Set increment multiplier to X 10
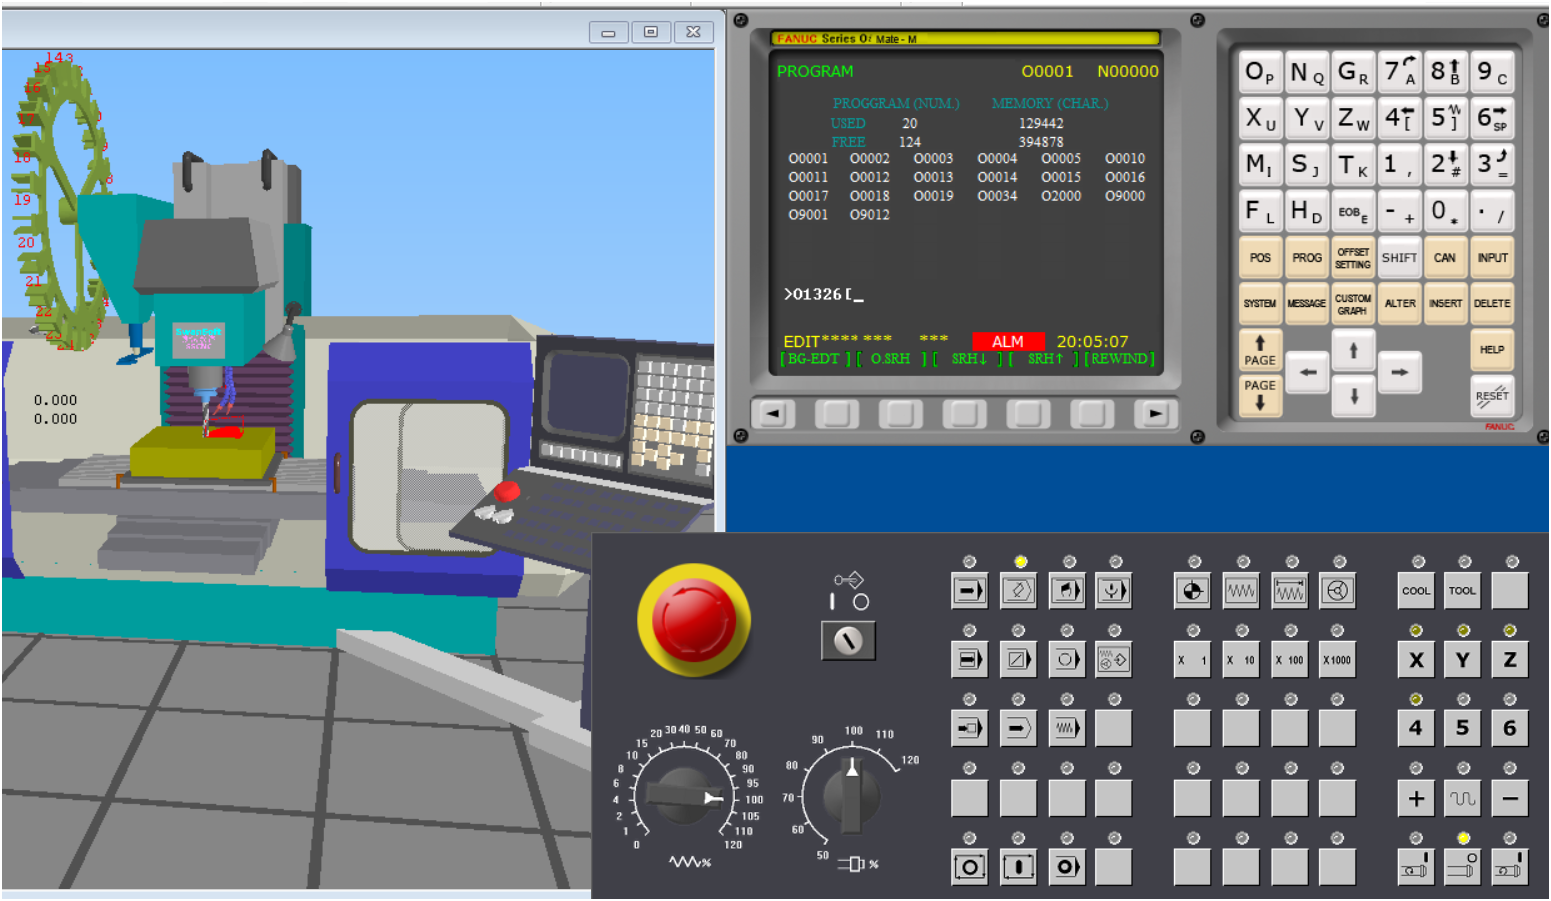Viewport: 1551px width, 901px height. [x=1241, y=659]
